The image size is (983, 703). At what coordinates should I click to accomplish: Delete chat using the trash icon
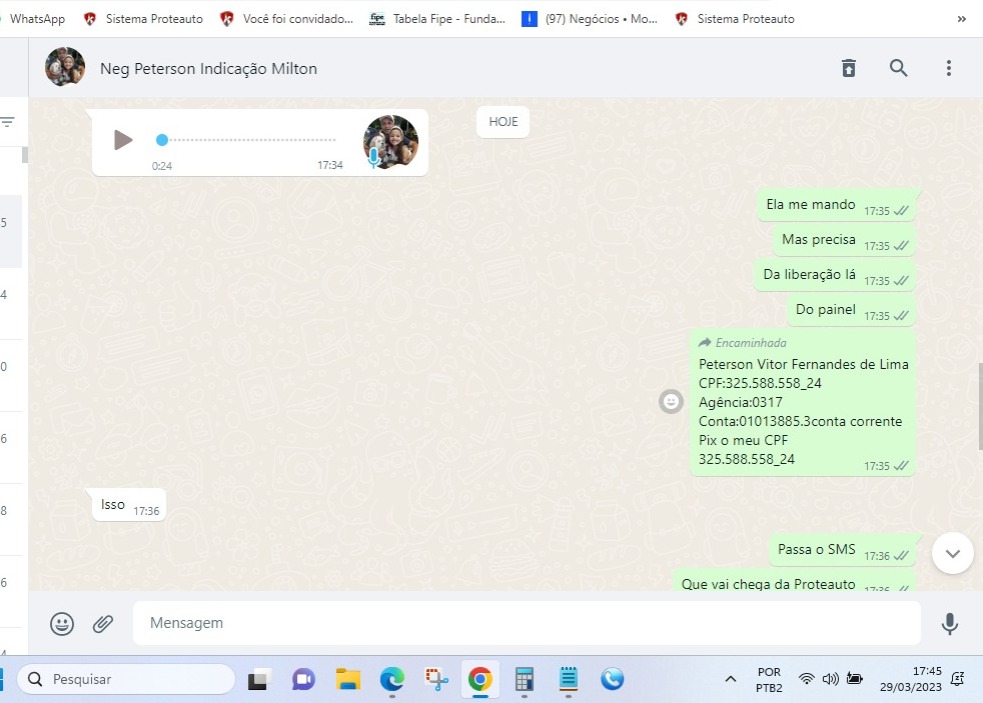tap(848, 68)
